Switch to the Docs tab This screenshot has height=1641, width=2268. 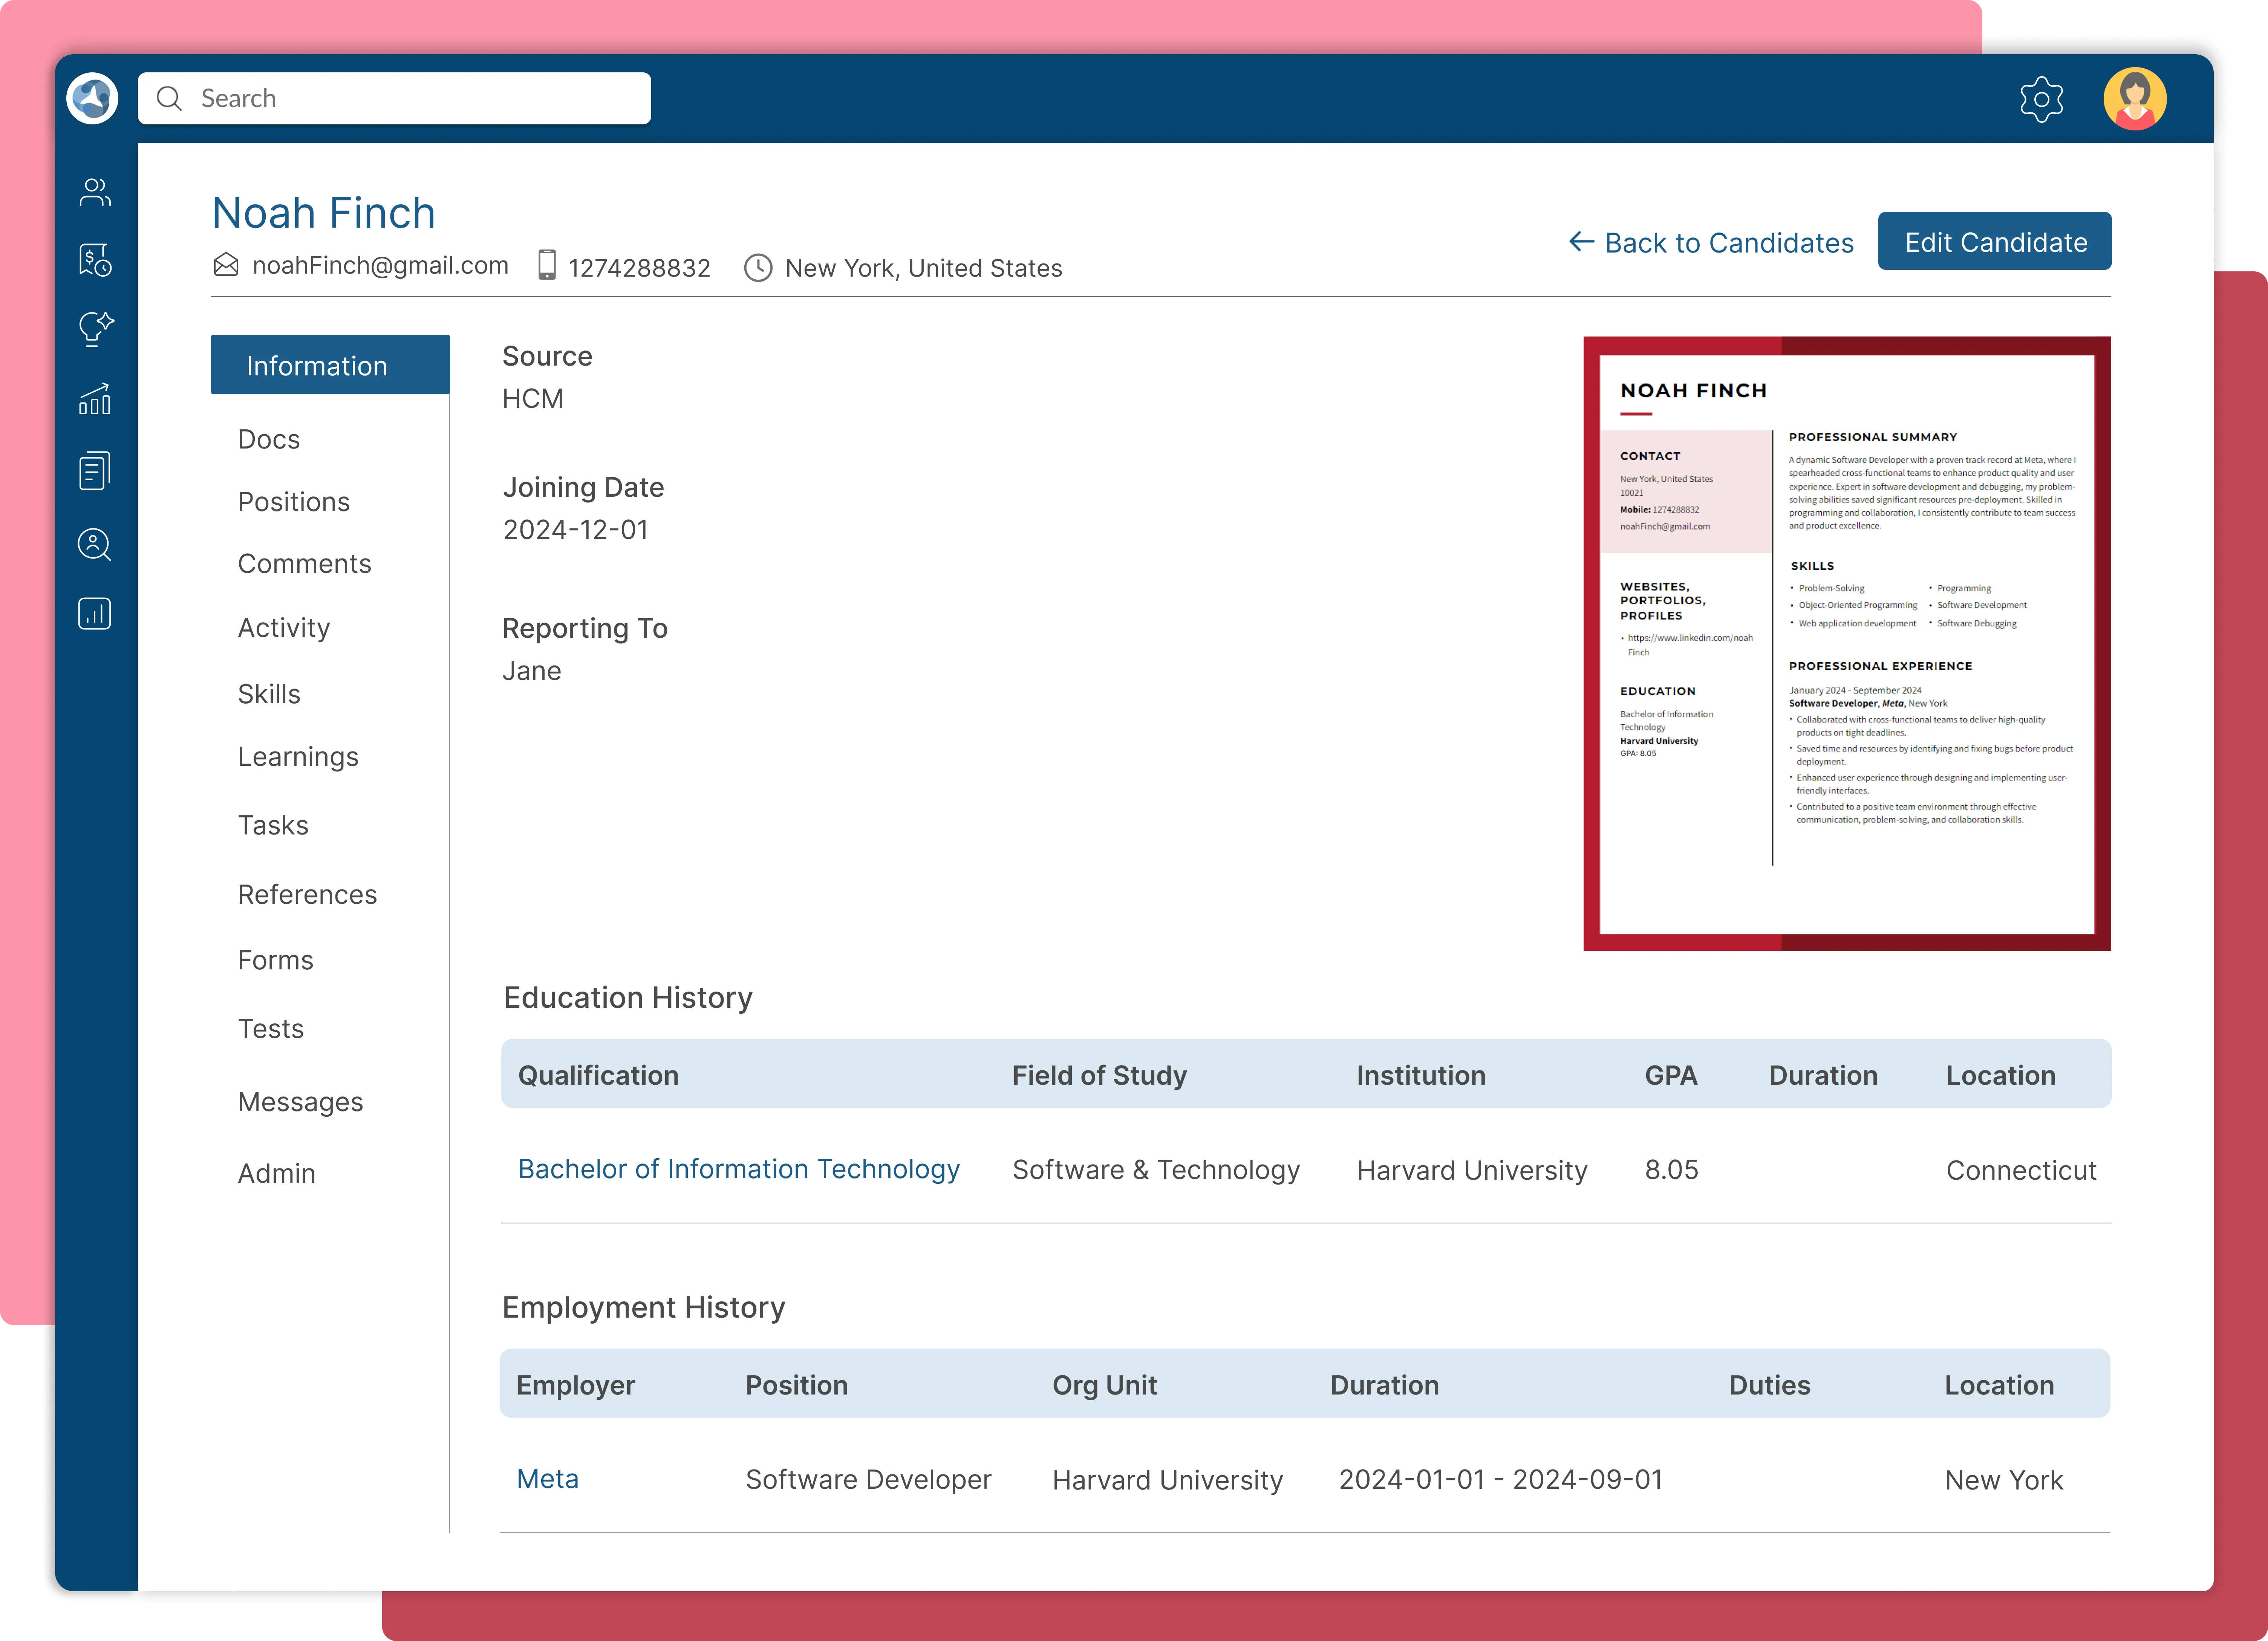pyautogui.click(x=269, y=439)
